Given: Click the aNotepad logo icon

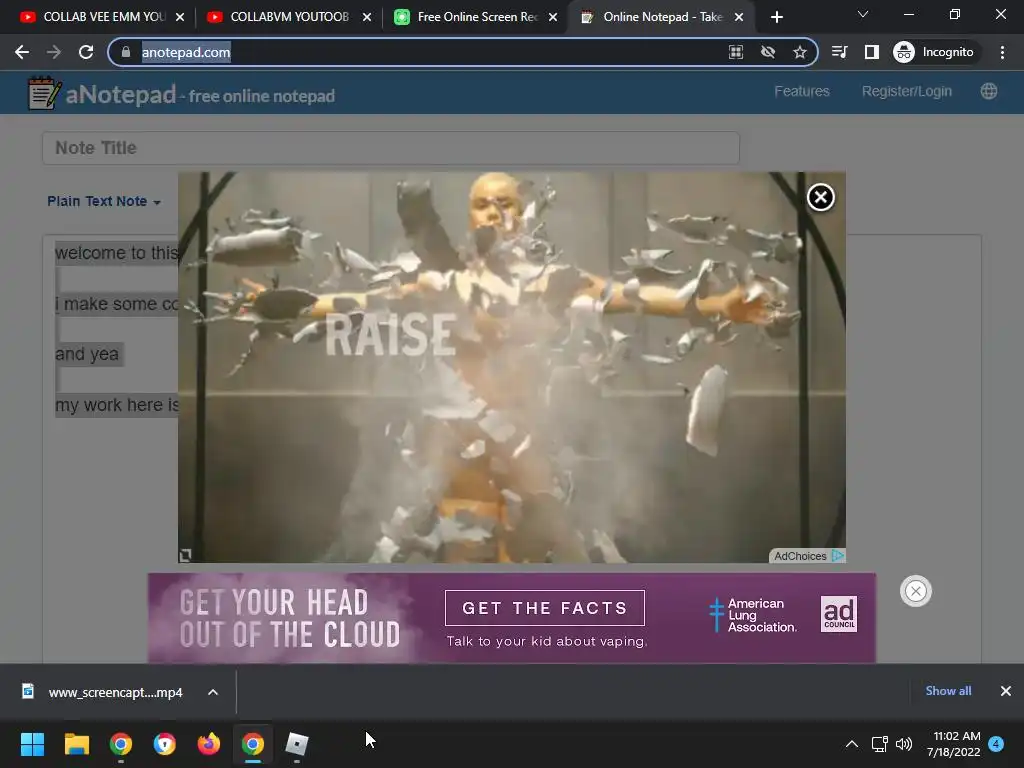Looking at the screenshot, I should (44, 93).
